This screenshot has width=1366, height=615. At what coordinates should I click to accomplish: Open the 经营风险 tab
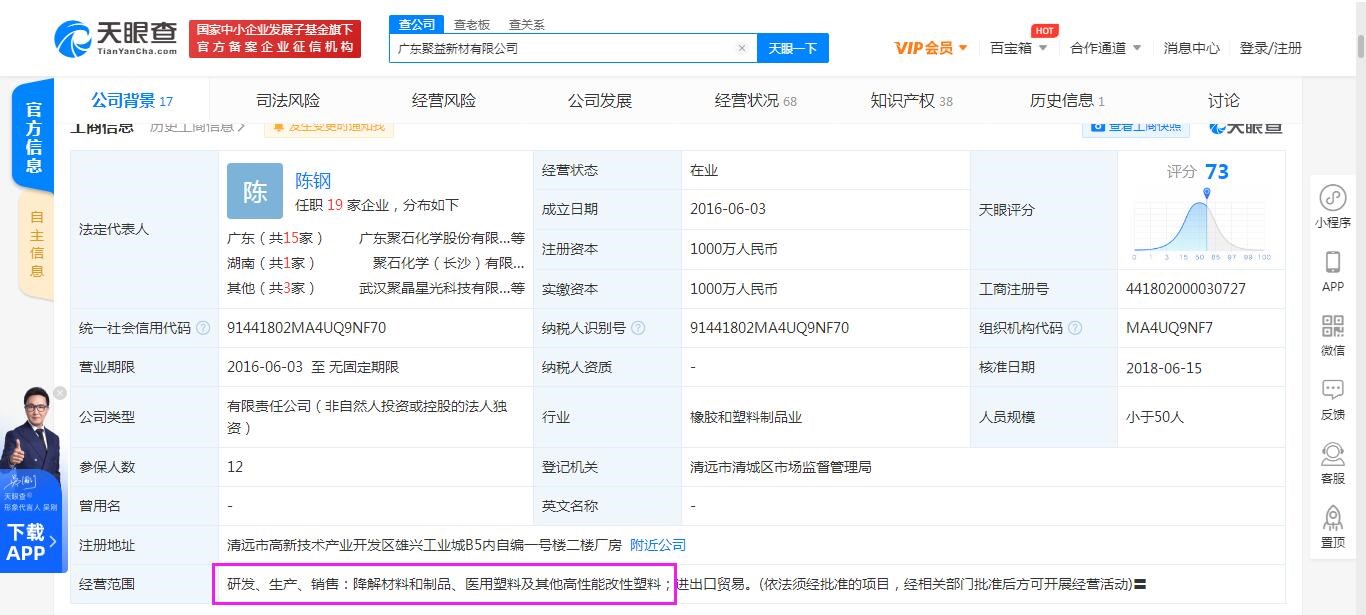point(444,100)
